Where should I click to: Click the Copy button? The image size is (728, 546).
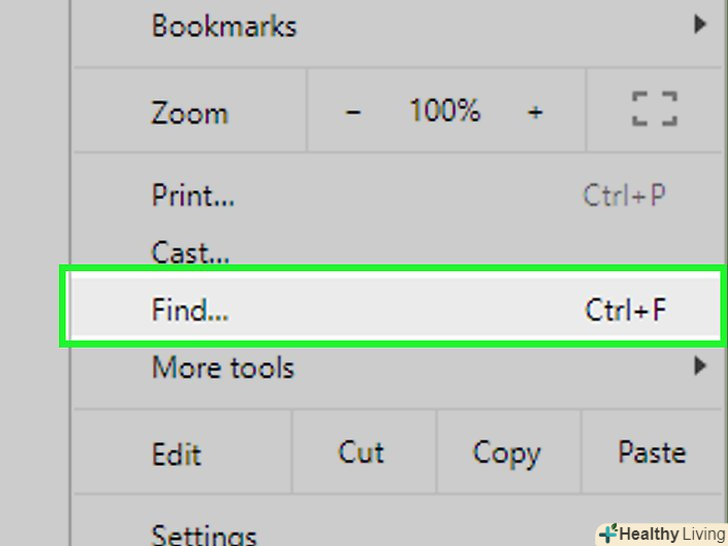click(506, 453)
